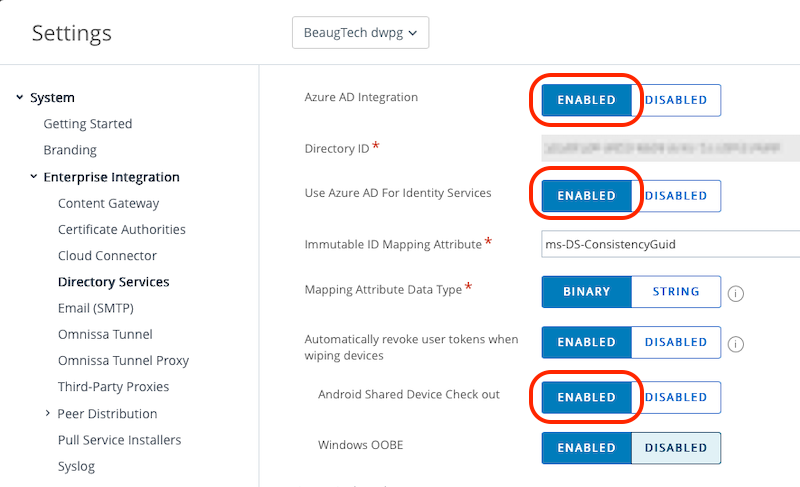Disable Android Shared Device Check out

(x=676, y=397)
